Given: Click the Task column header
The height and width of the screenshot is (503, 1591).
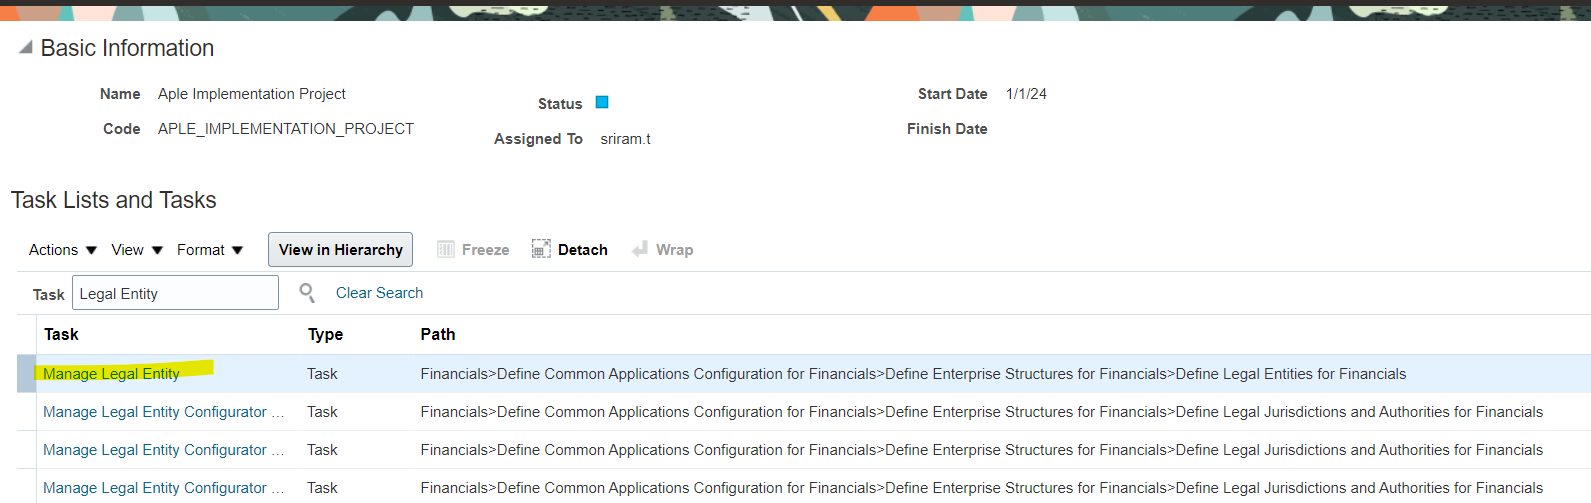Looking at the screenshot, I should 61,335.
